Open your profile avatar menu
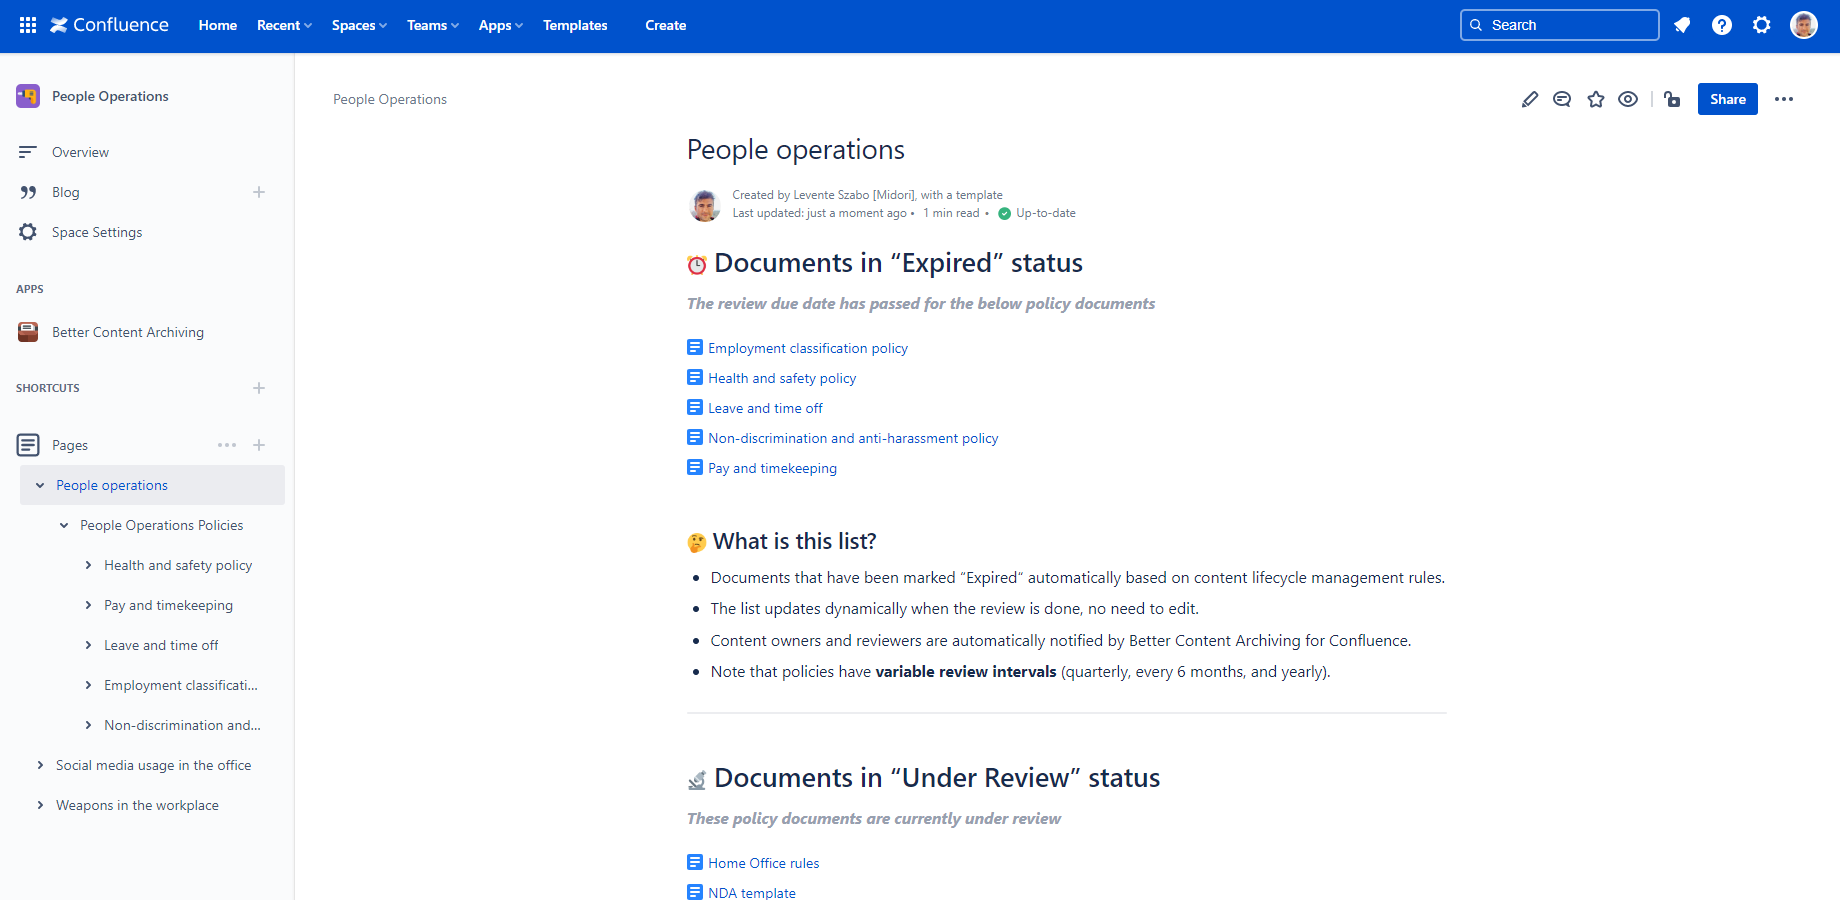 point(1804,25)
